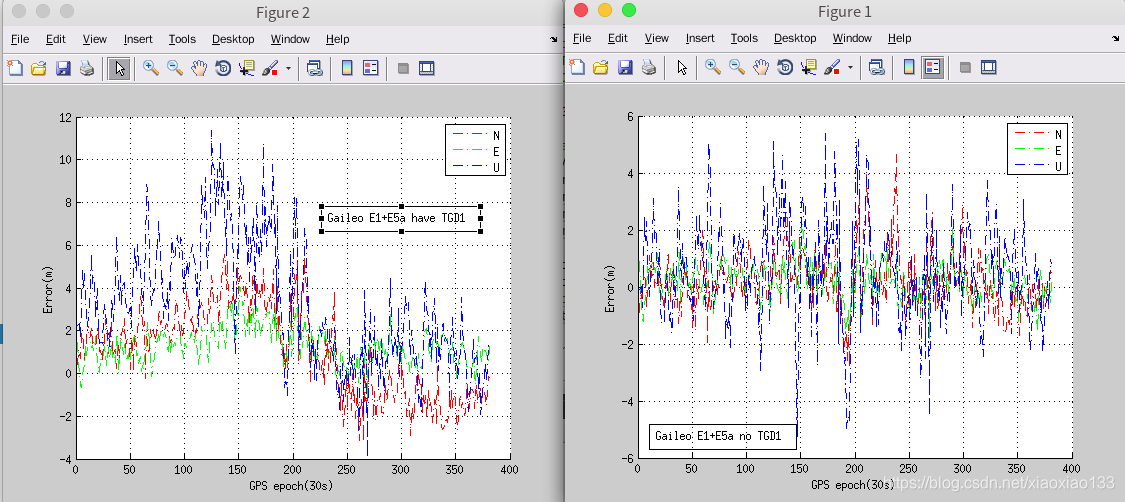1125x502 pixels.
Task: Toggle the Edit Plot arrow in Figure 1
Action: (x=682, y=67)
